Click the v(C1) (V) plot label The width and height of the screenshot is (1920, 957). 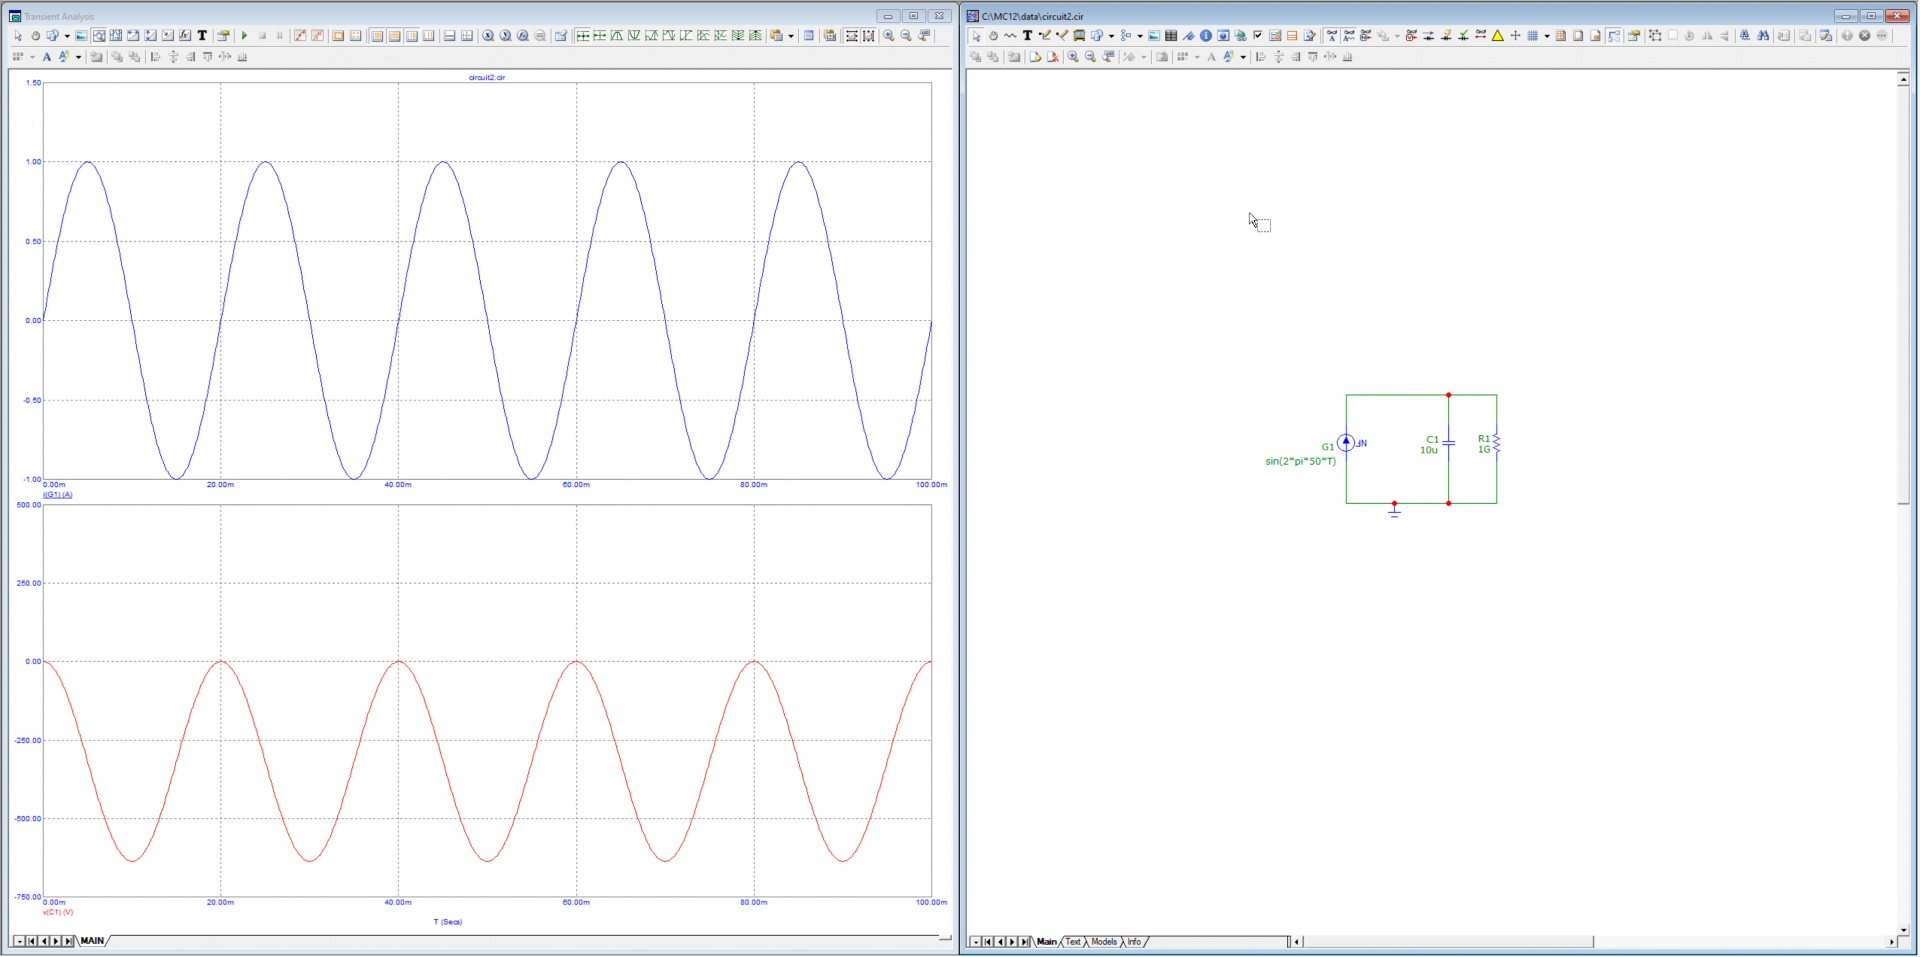(57, 912)
